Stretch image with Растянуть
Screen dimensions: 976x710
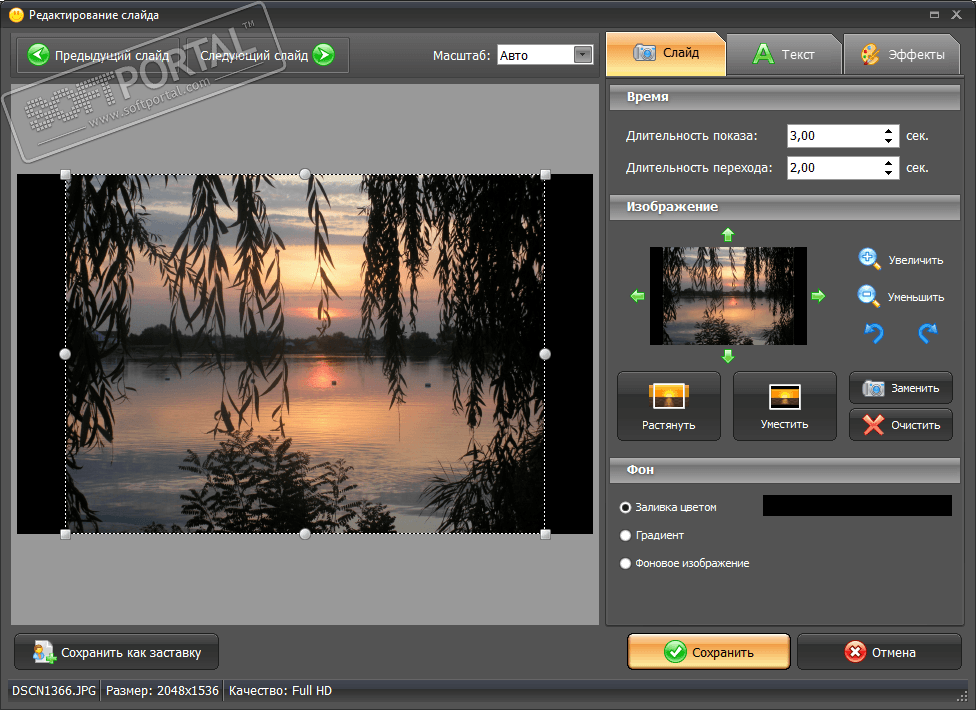point(669,406)
